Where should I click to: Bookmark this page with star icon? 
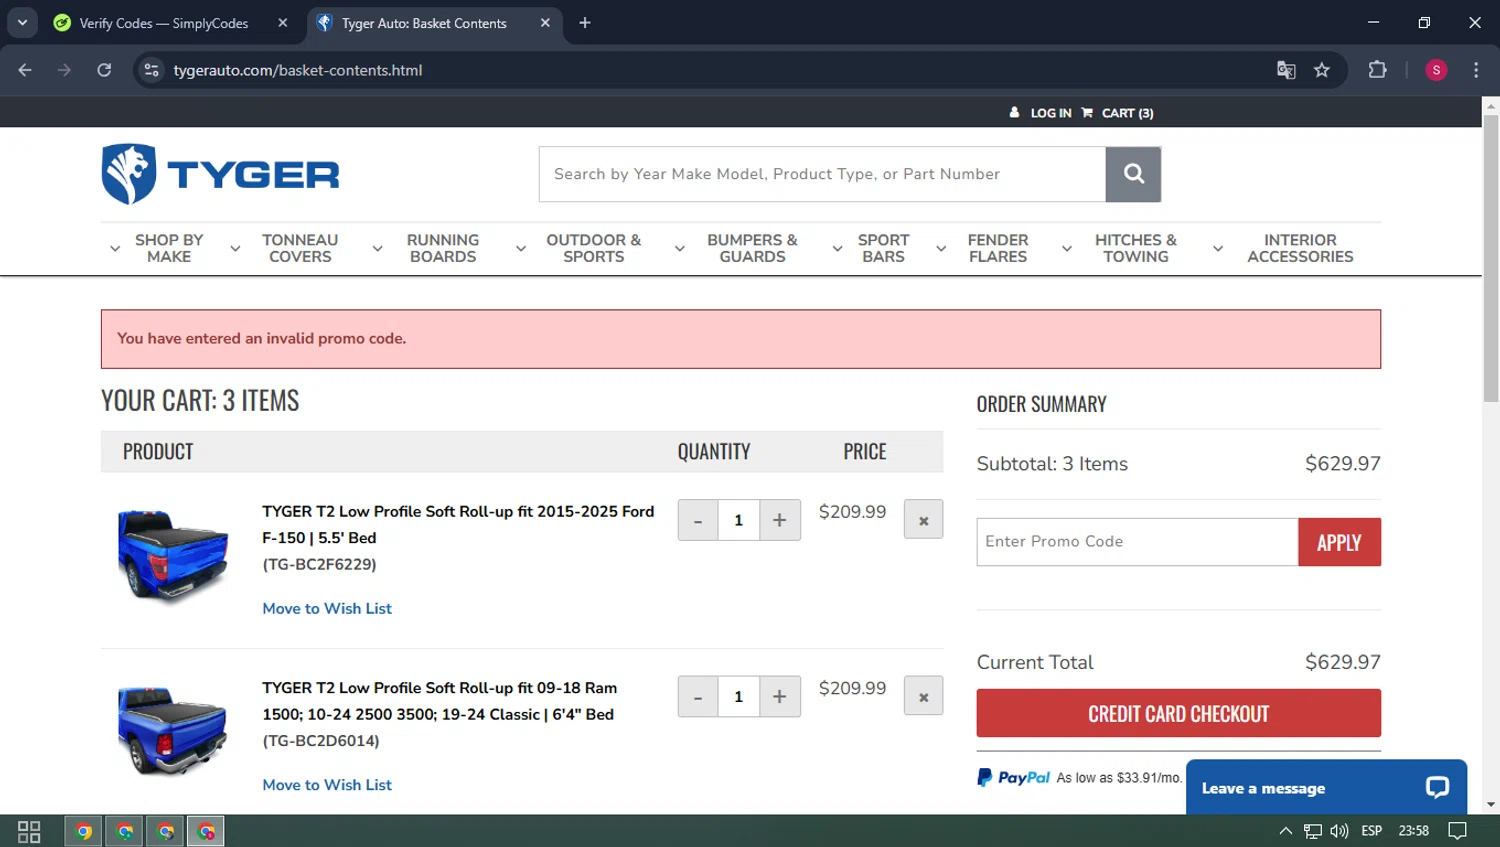tap(1322, 70)
